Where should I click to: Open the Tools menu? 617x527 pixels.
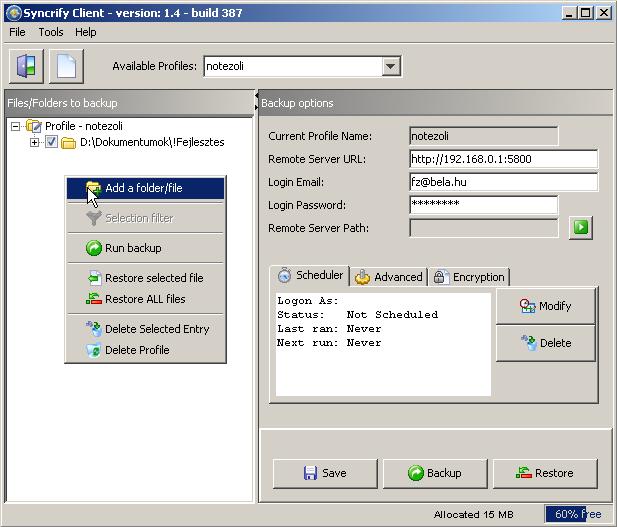click(51, 32)
